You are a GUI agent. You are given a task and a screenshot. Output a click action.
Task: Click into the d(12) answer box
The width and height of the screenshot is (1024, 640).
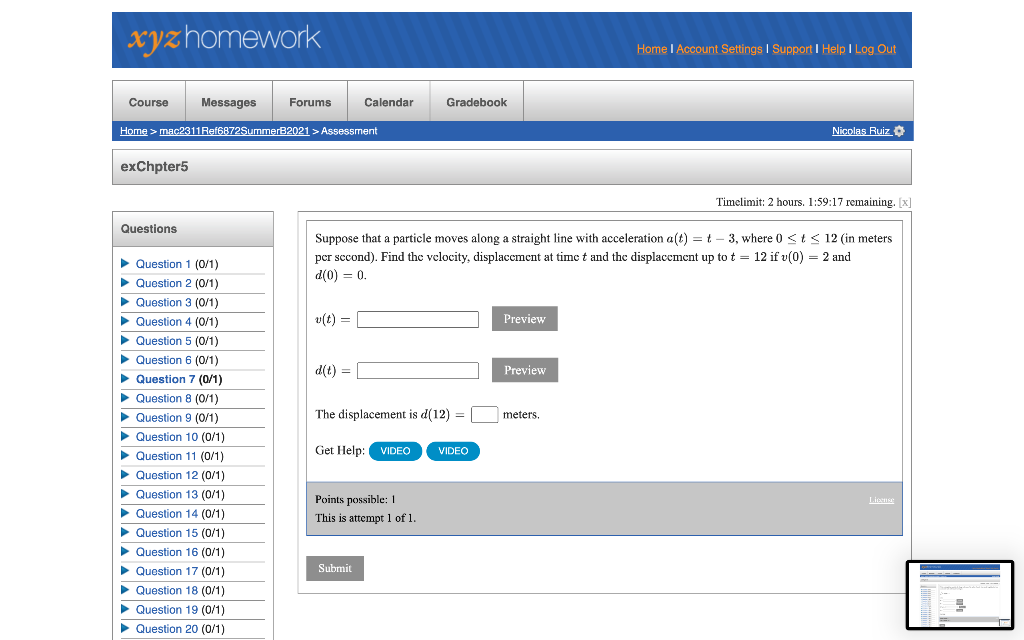[x=484, y=414]
